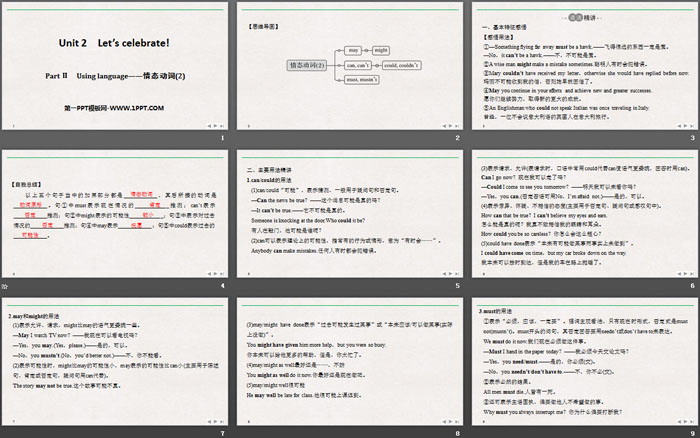Click the last-slide icon on slide 6
This screenshot has height=438, width=700.
click(x=692, y=274)
